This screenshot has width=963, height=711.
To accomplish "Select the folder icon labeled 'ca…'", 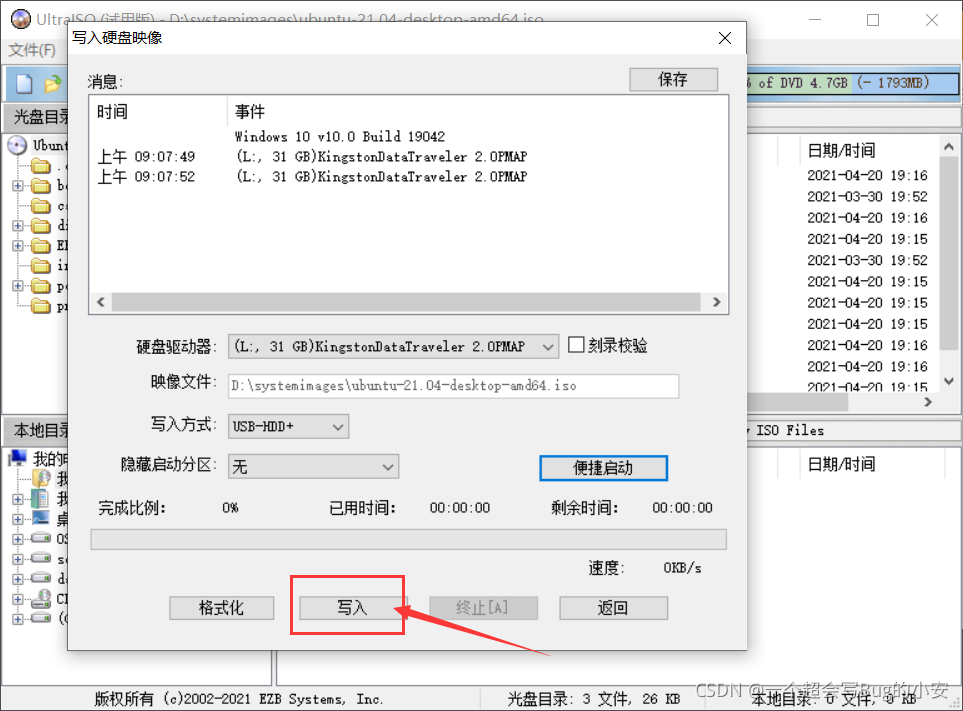I will pos(41,206).
